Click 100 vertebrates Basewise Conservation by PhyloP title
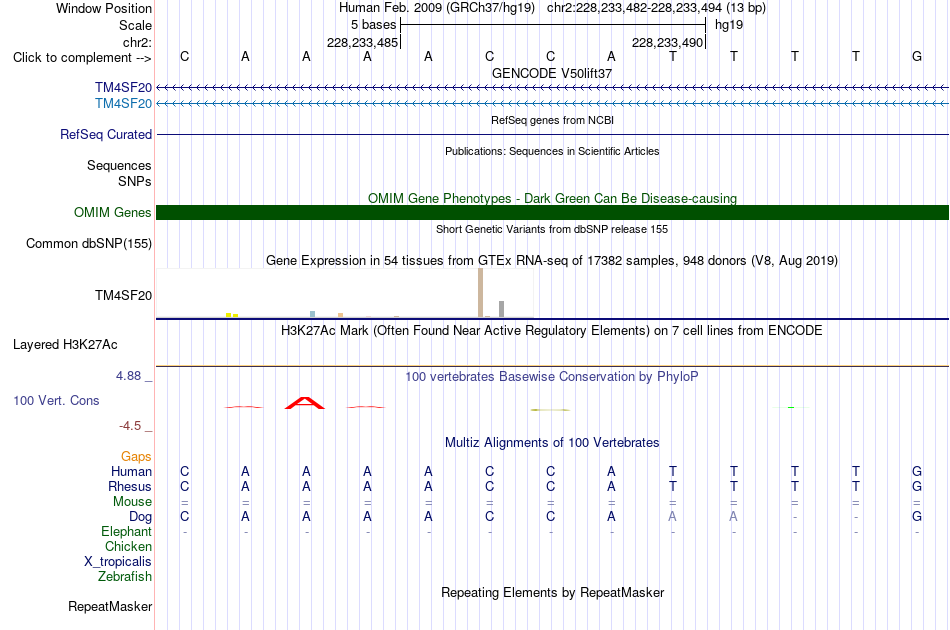This screenshot has height=630, width=950. click(x=552, y=377)
